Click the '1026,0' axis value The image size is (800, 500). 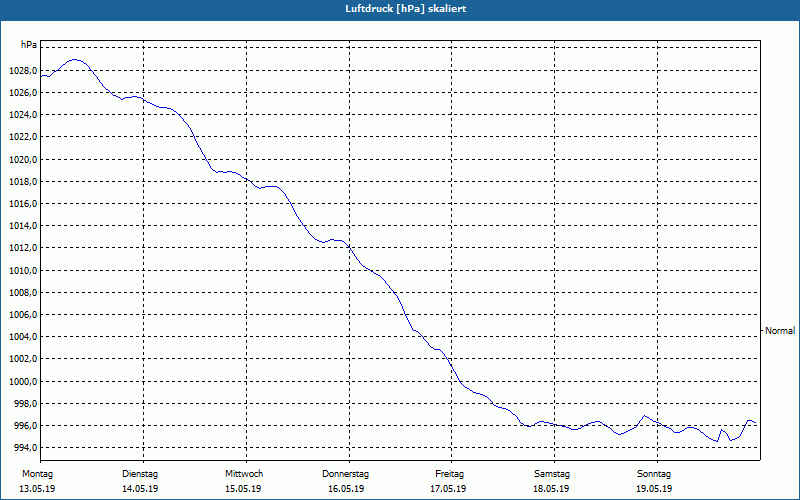click(x=23, y=93)
